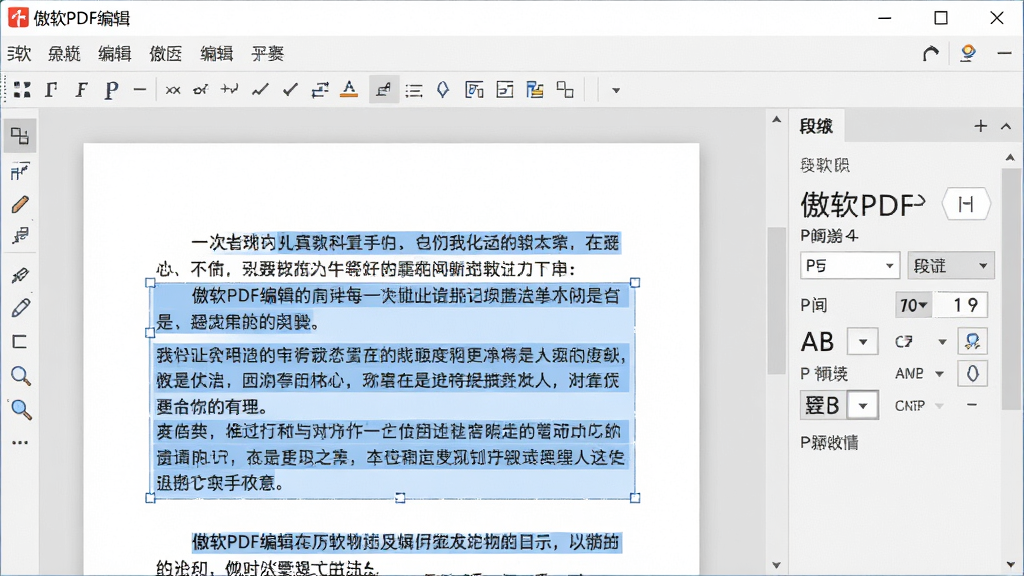Toggle the highlighted edit tool in toolbar

[384, 89]
